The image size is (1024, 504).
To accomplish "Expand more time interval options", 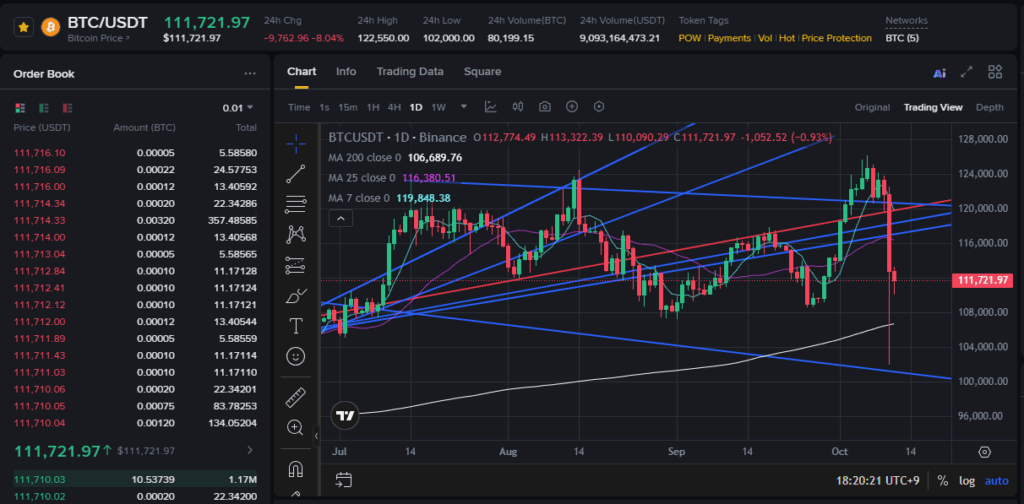I will [464, 108].
